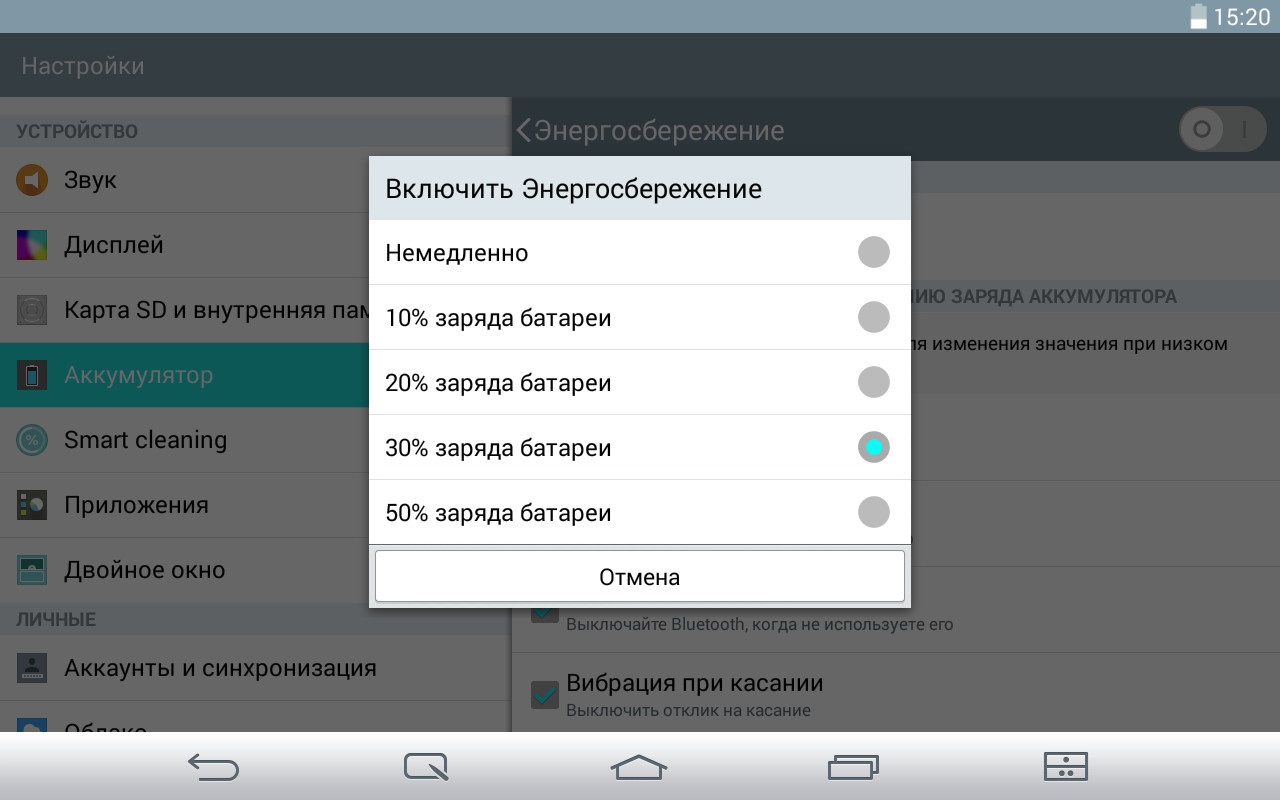
Task: Select 10% заряда батареи radio button
Action: 873,318
